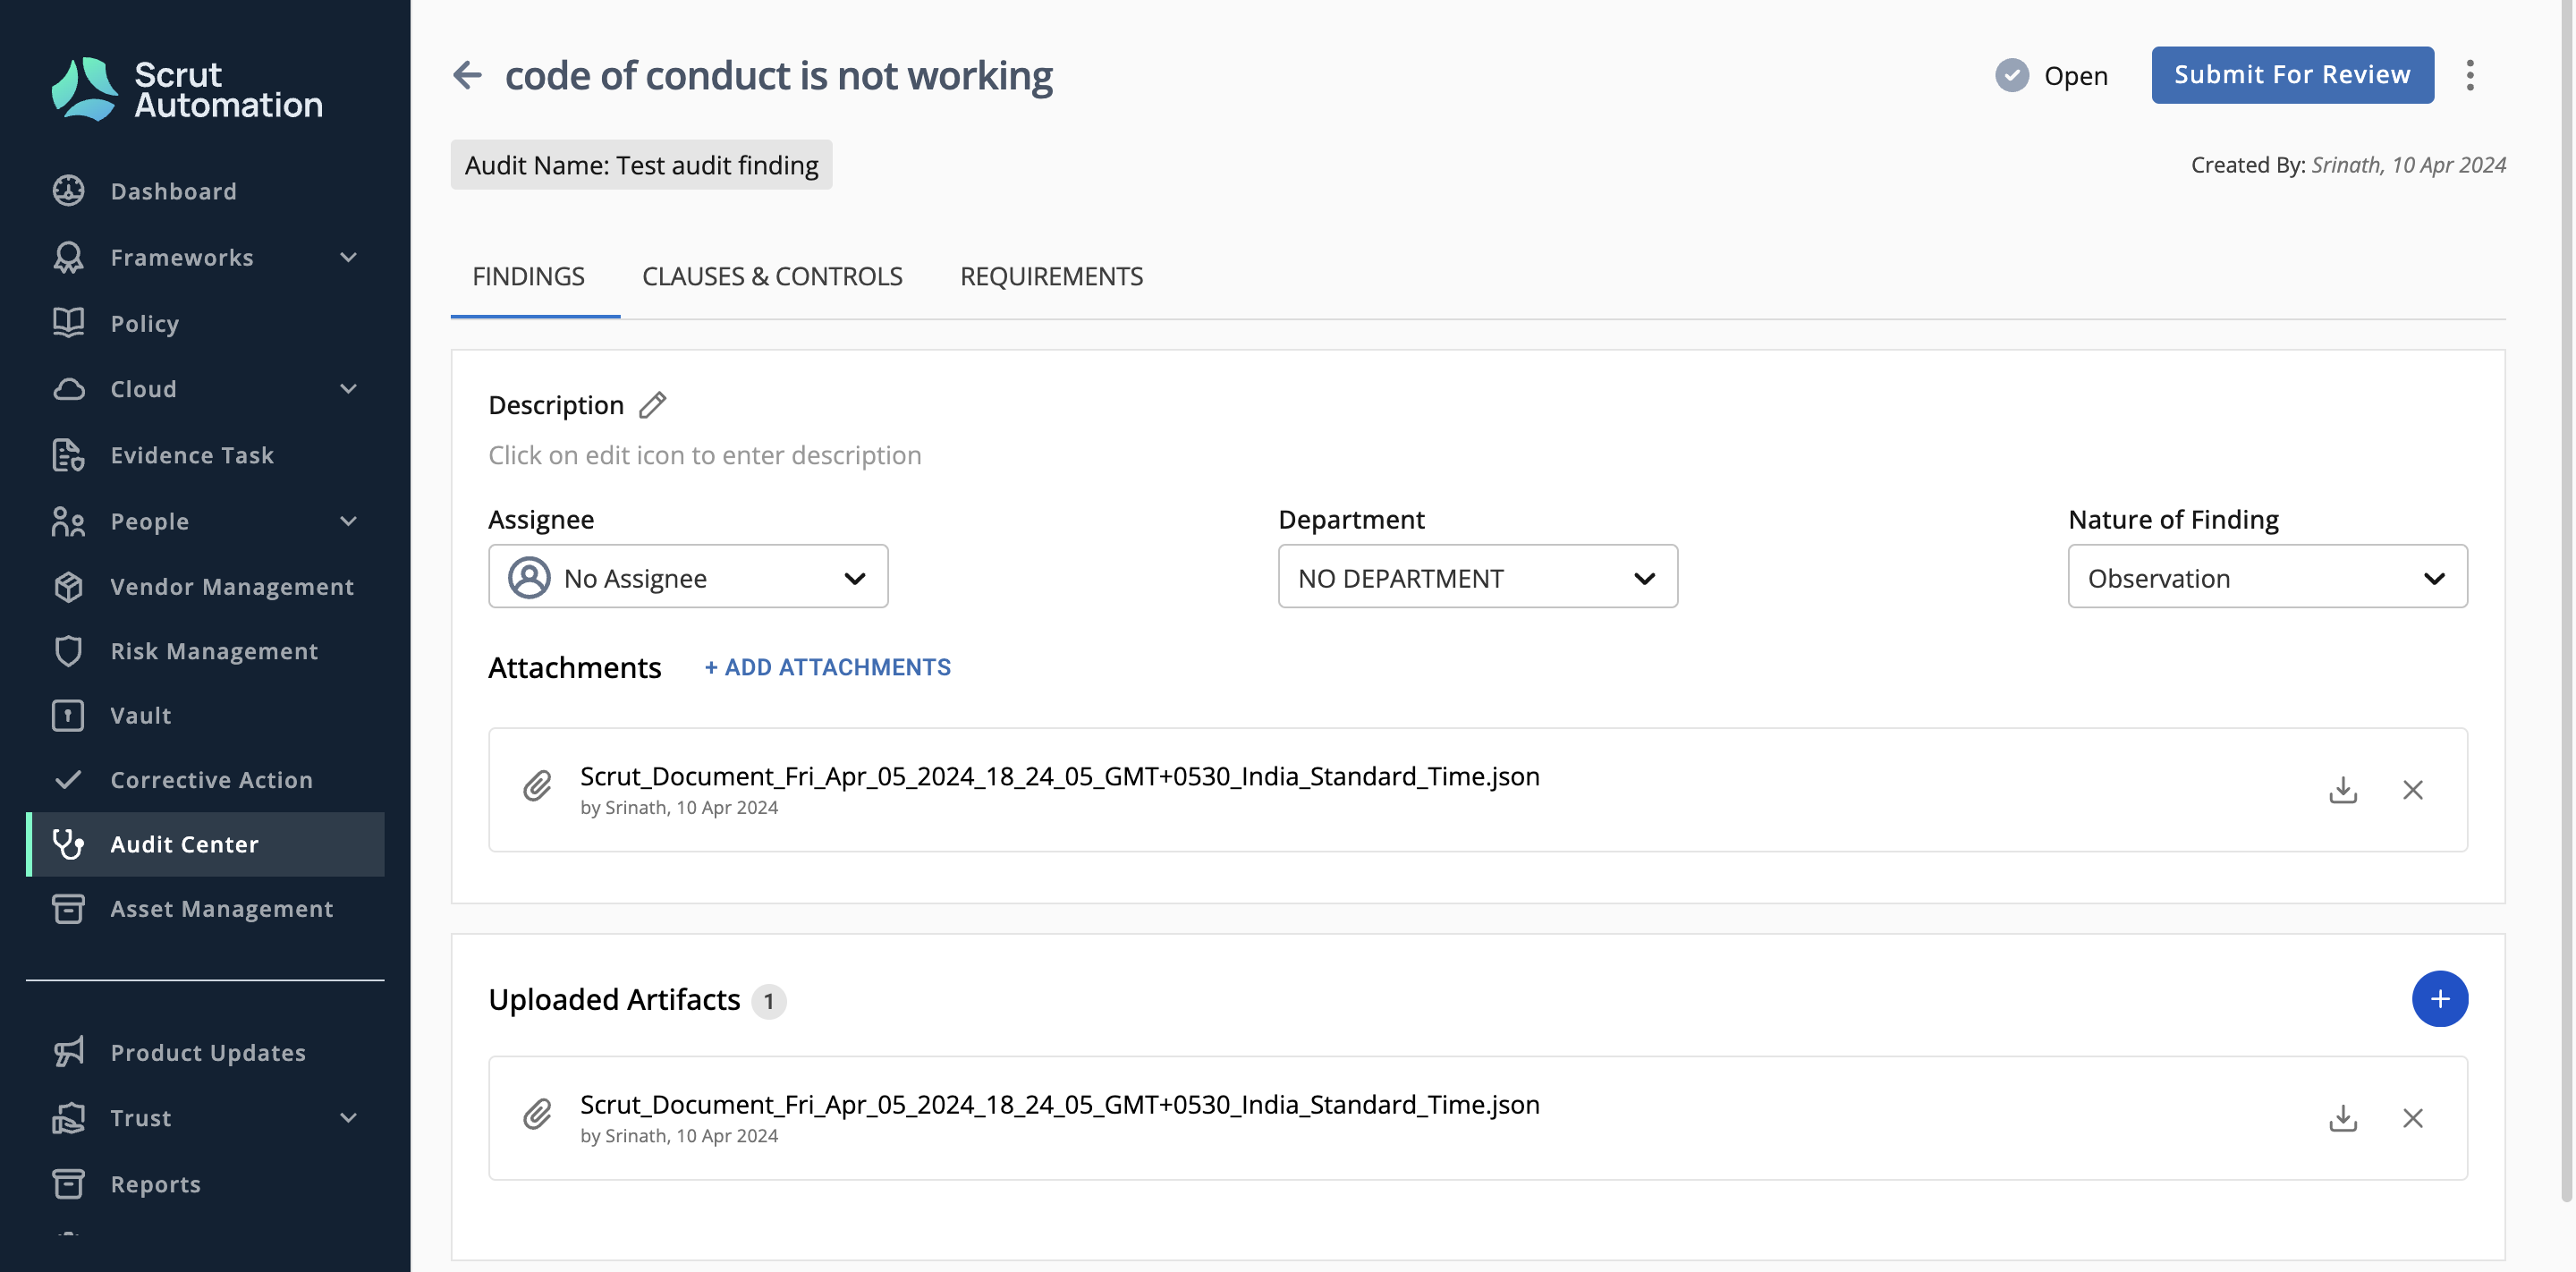
Task: Expand the Cloud menu chevron
Action: coord(348,389)
